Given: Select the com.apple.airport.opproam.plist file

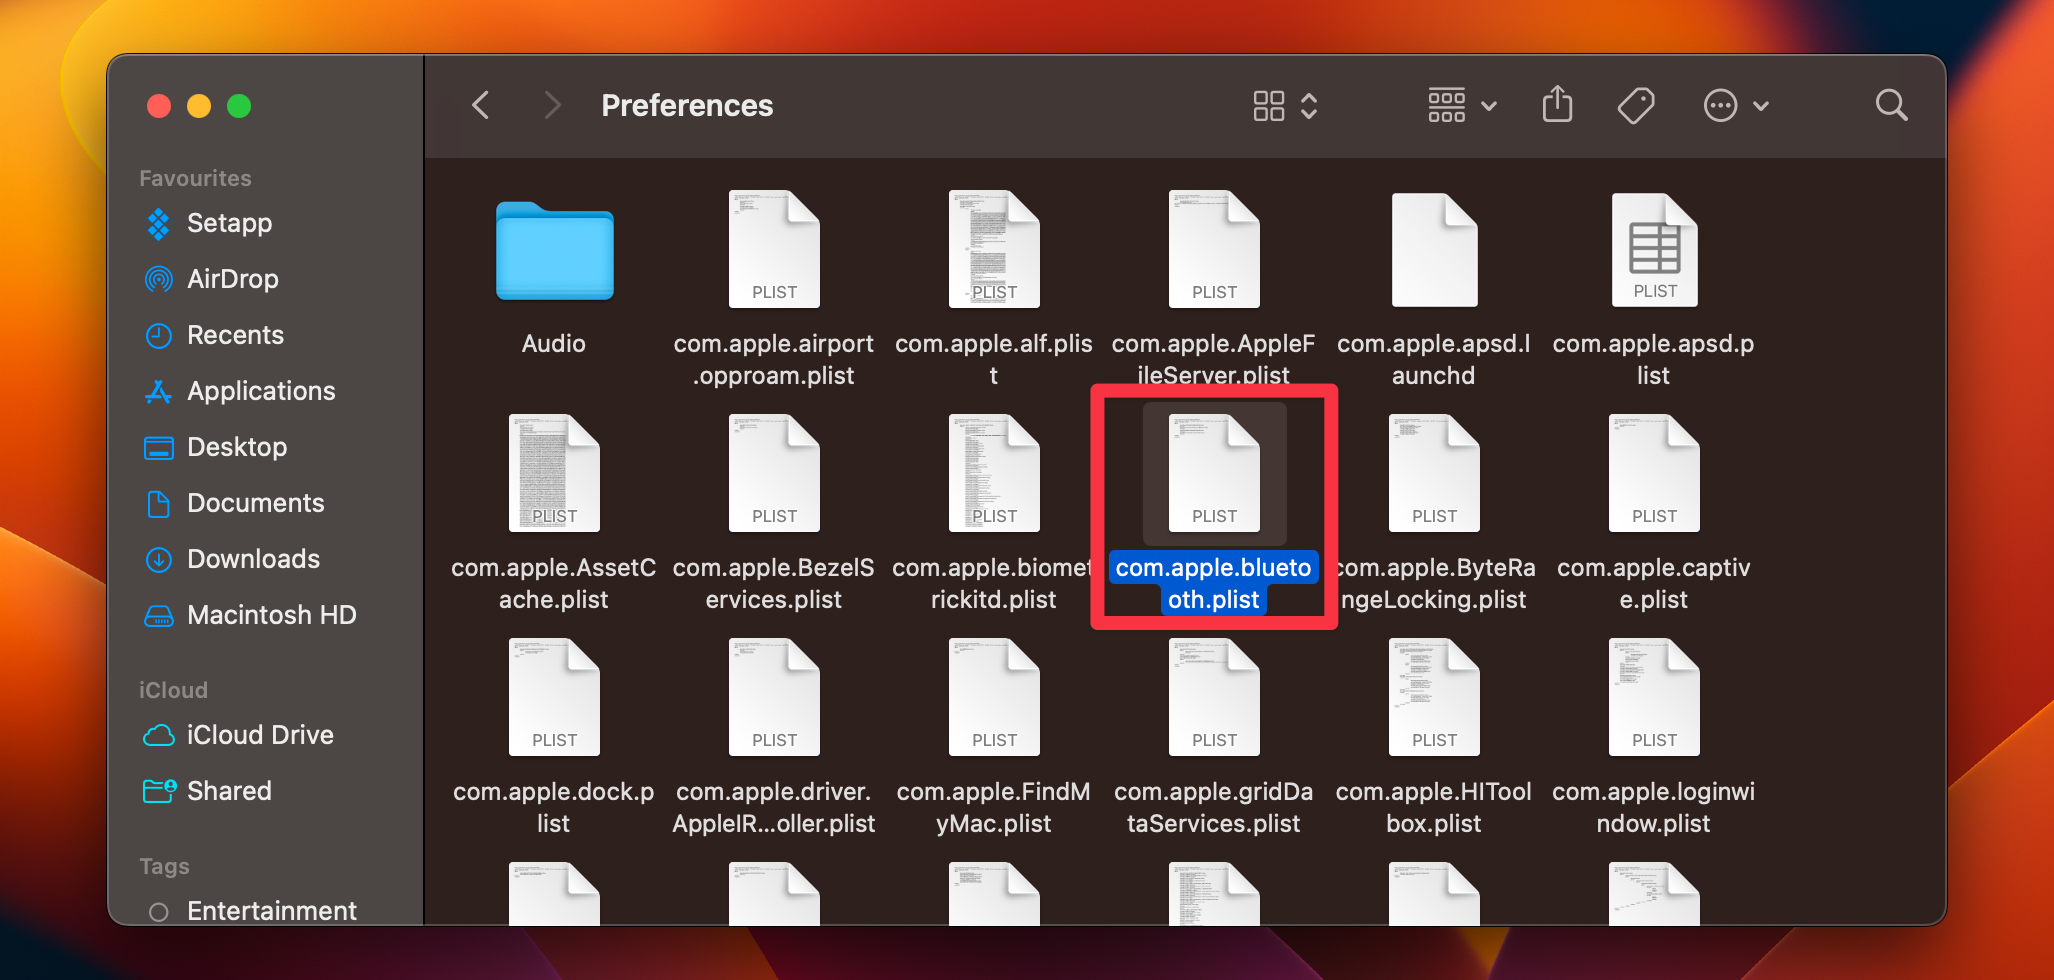Looking at the screenshot, I should tap(773, 250).
